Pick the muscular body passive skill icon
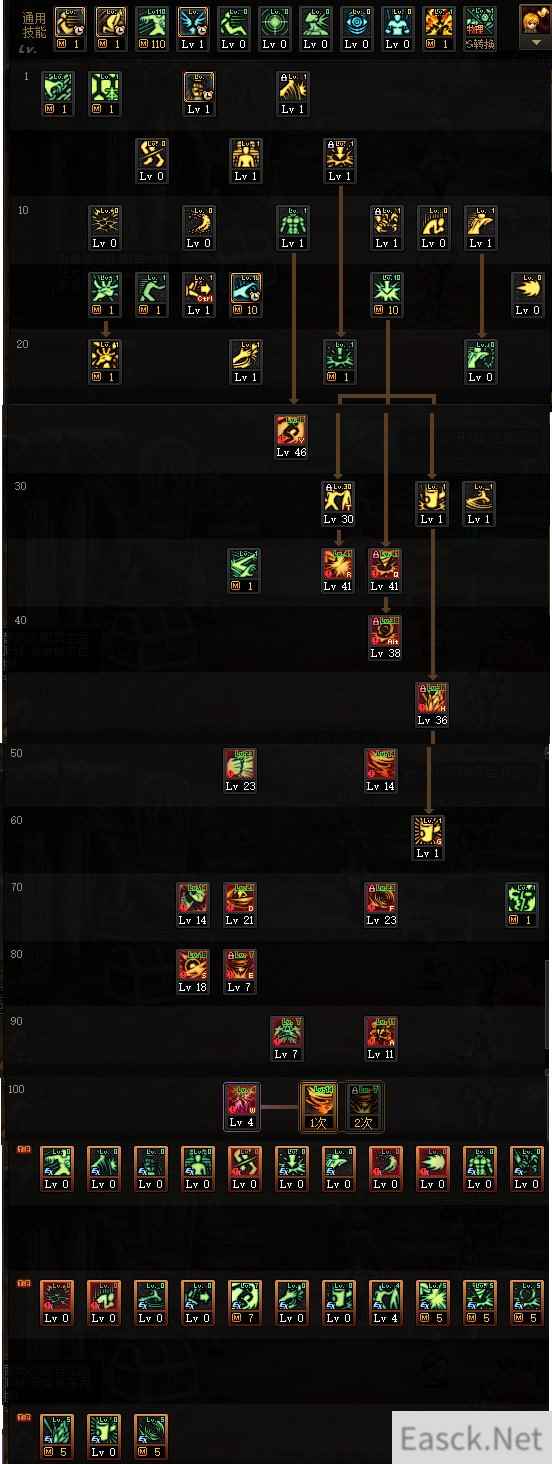 (x=292, y=227)
